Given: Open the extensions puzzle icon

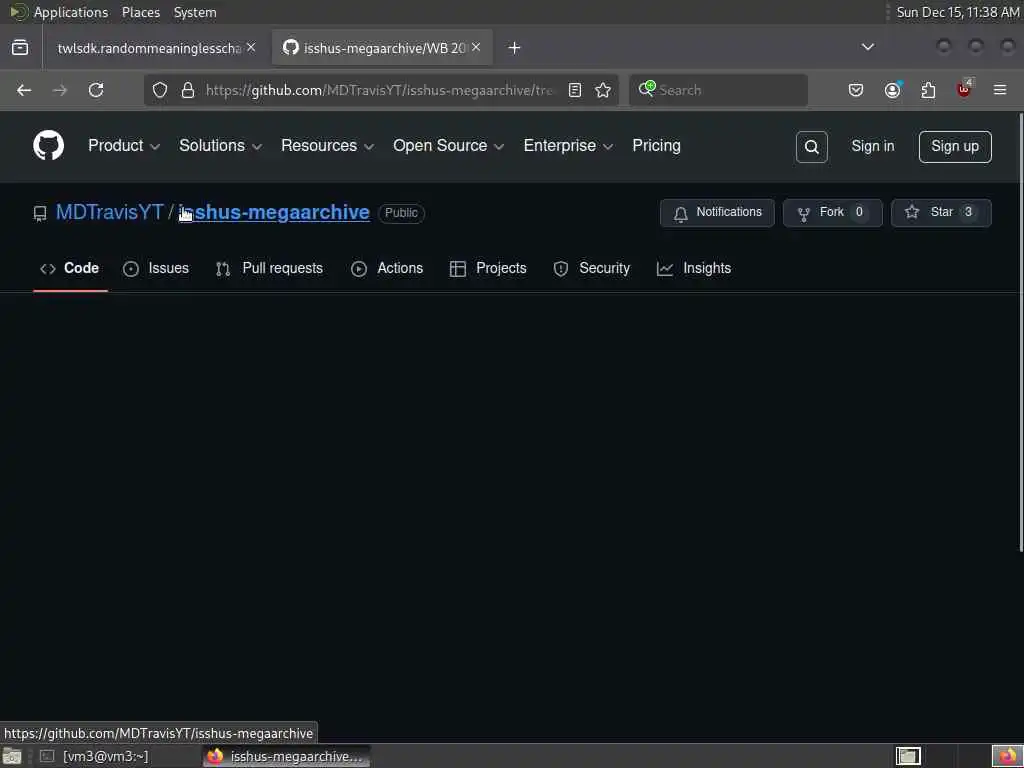Looking at the screenshot, I should pos(928,90).
